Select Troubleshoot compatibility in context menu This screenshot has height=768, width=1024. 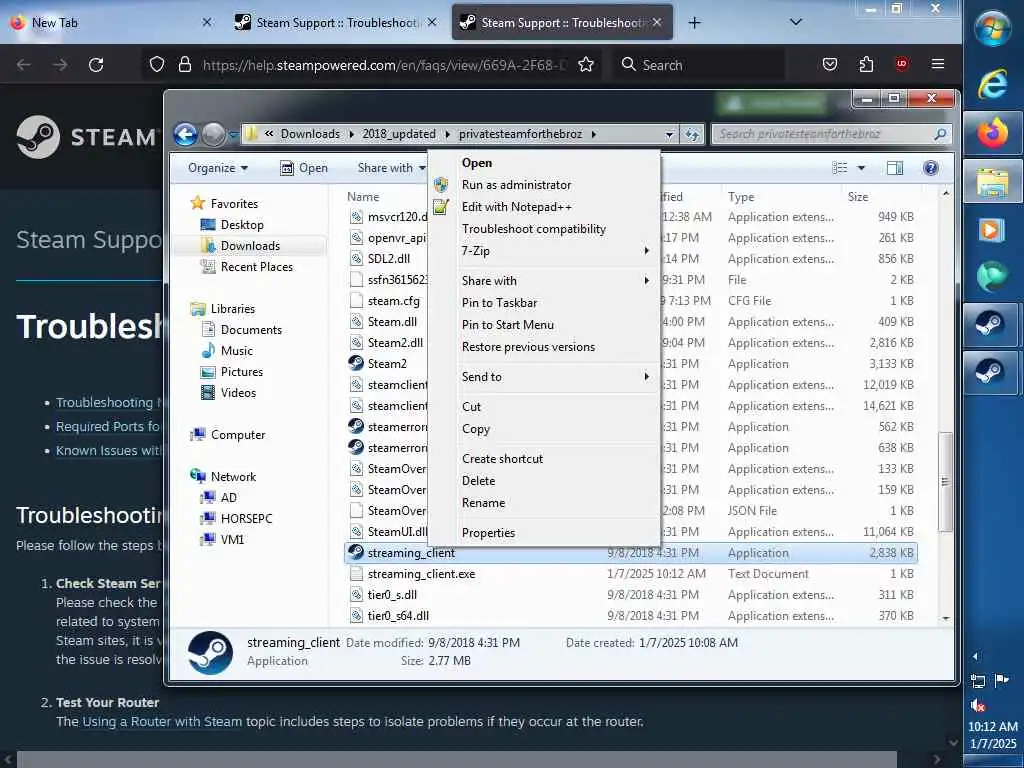pos(534,229)
